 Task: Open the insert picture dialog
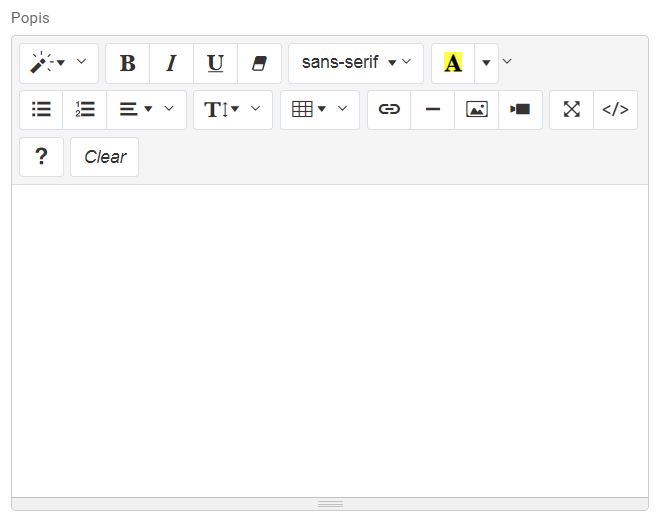pos(477,110)
